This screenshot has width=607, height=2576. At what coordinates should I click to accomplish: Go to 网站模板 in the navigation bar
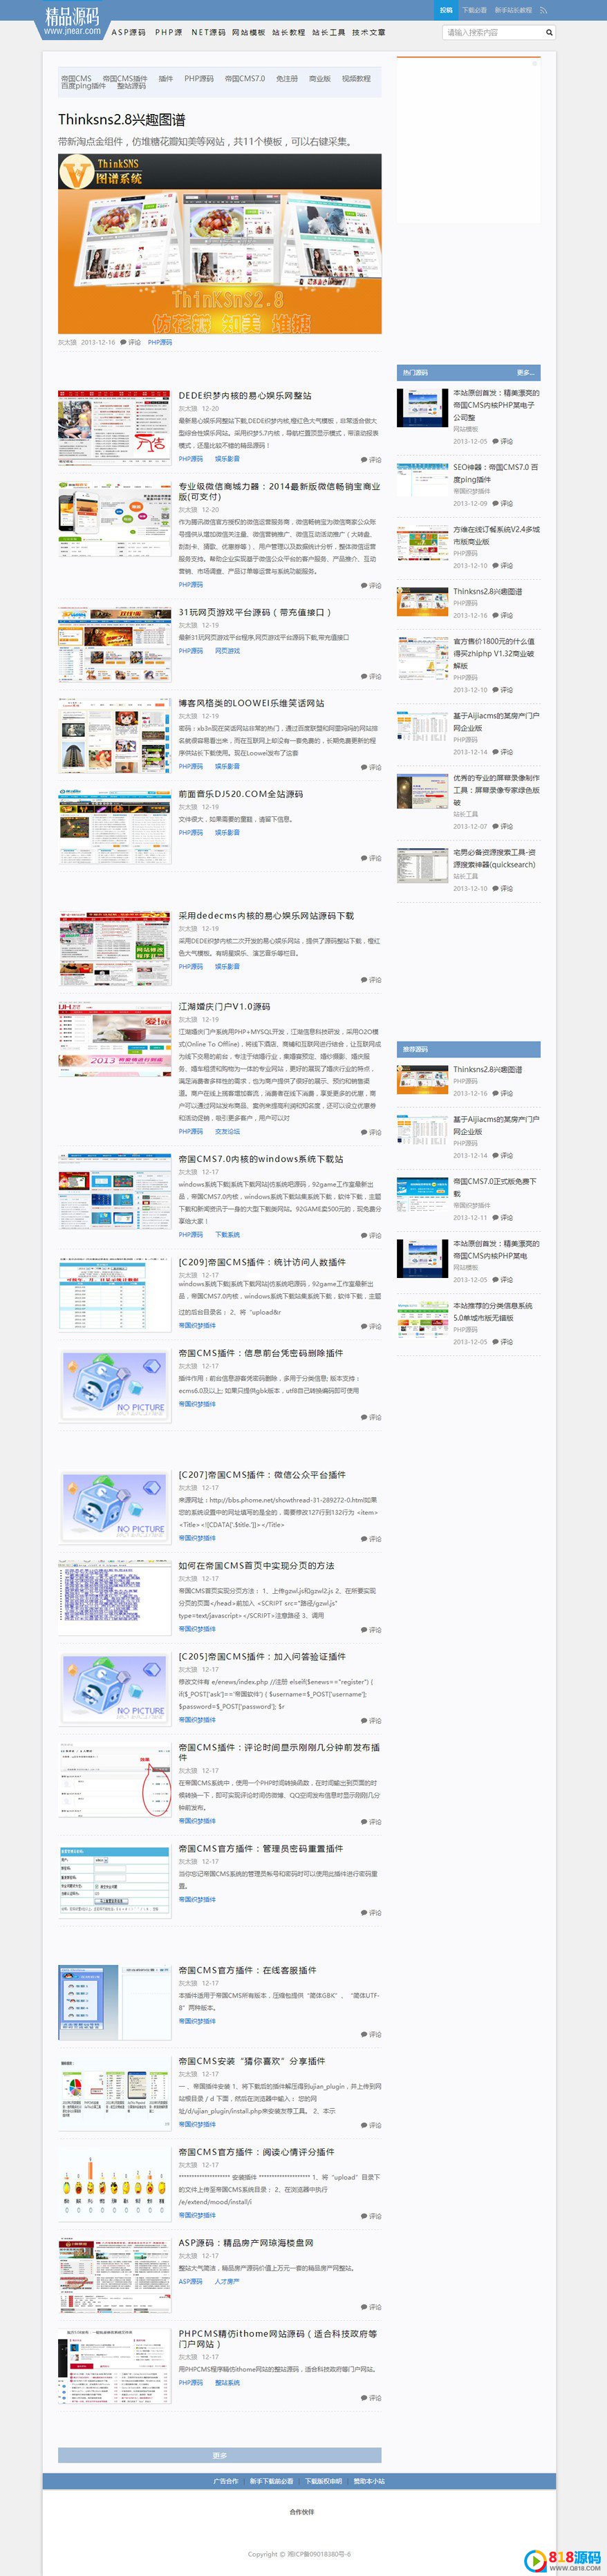pos(248,32)
